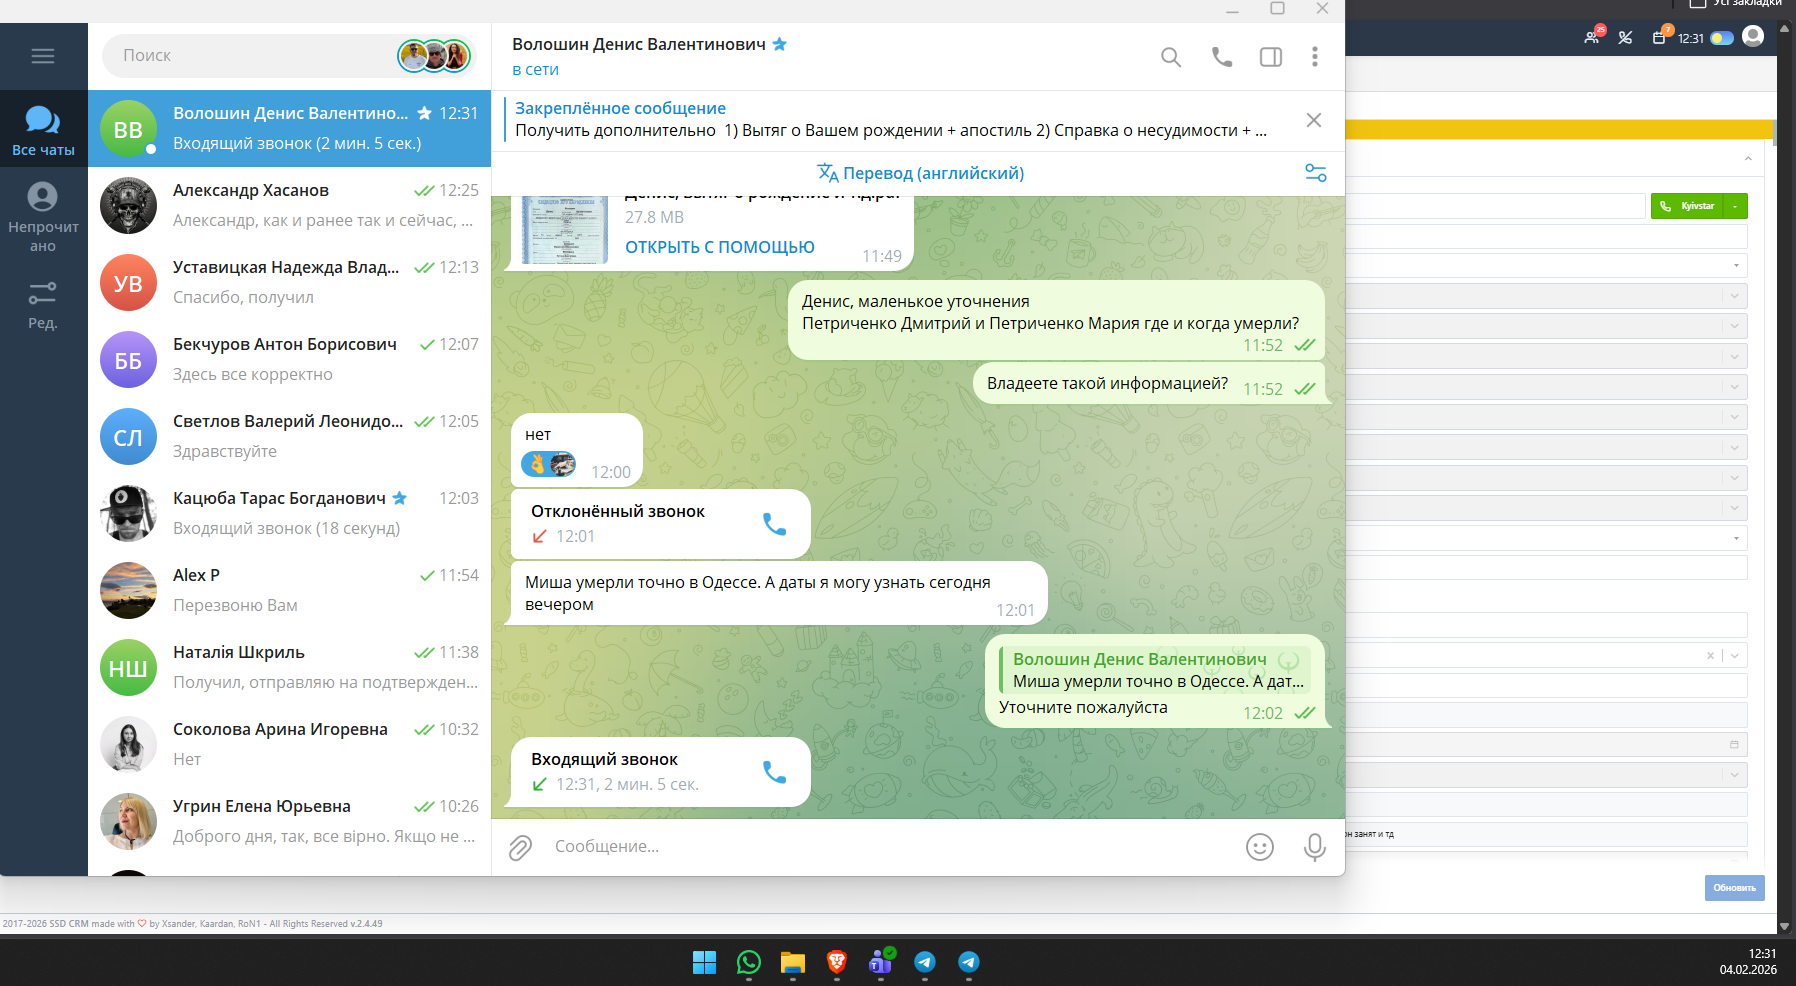Viewport: 1796px width, 986px height.
Task: Open the Закреплённое сообщение pinned message
Action: click(x=890, y=120)
